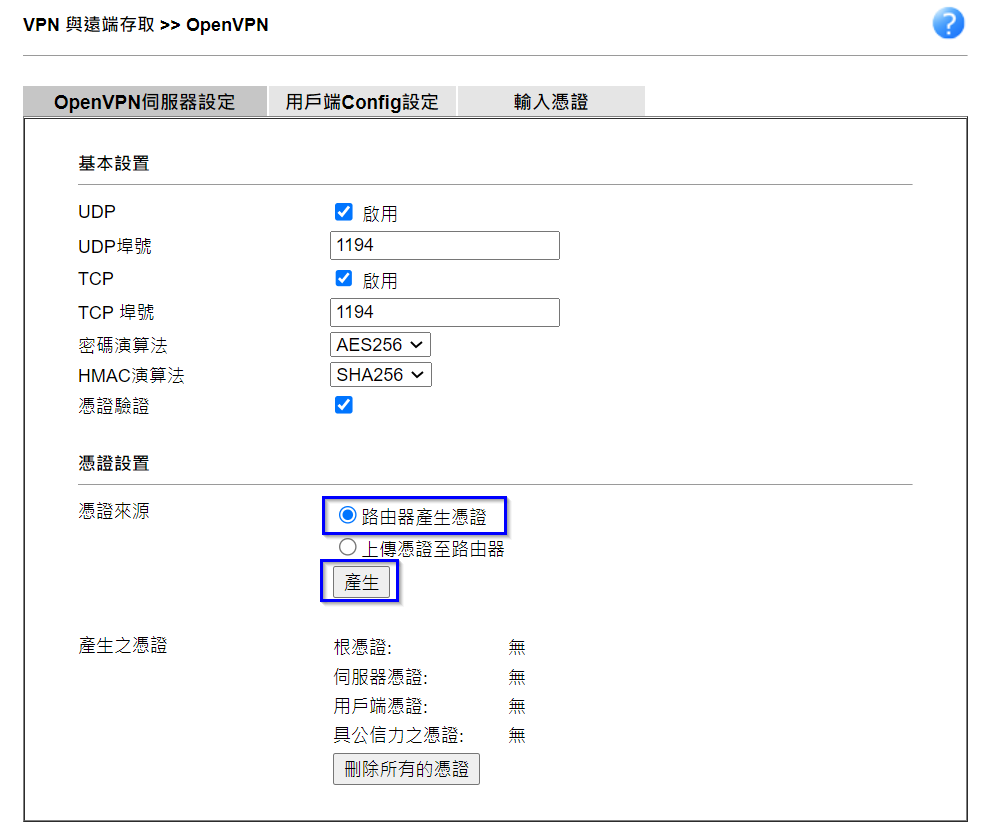The width and height of the screenshot is (991, 822).
Task: Focus the UDP埠號 input field
Action: [x=444, y=246]
